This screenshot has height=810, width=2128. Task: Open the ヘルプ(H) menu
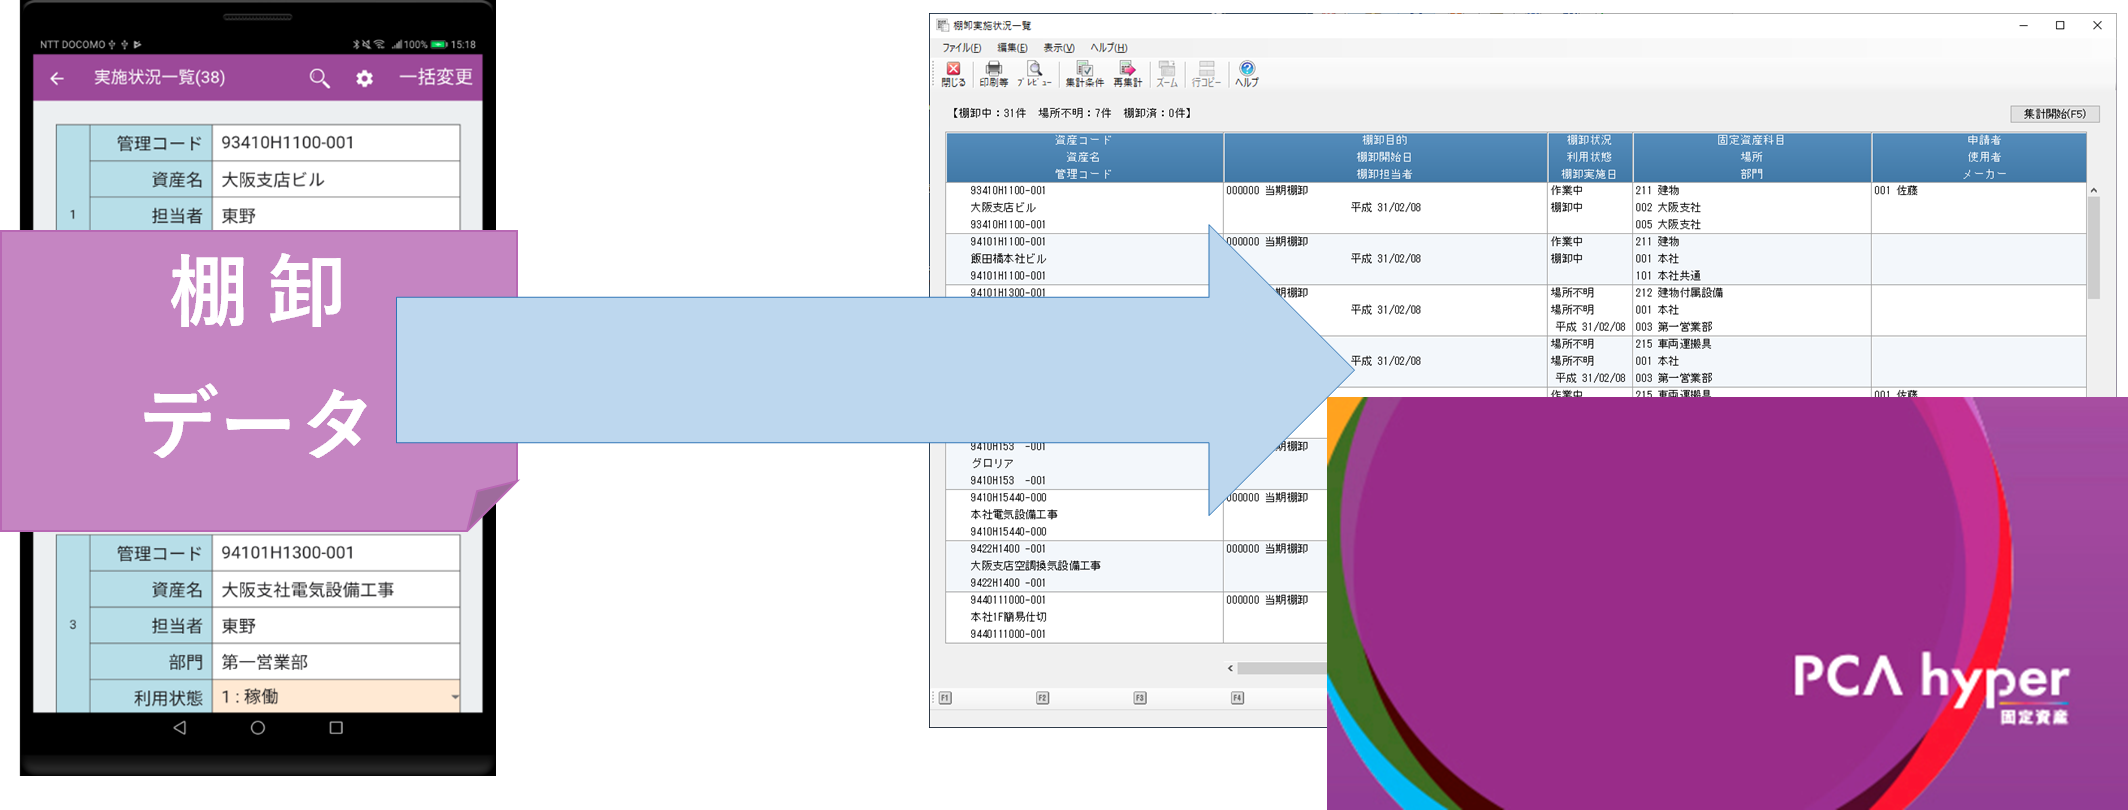[x=1108, y=48]
